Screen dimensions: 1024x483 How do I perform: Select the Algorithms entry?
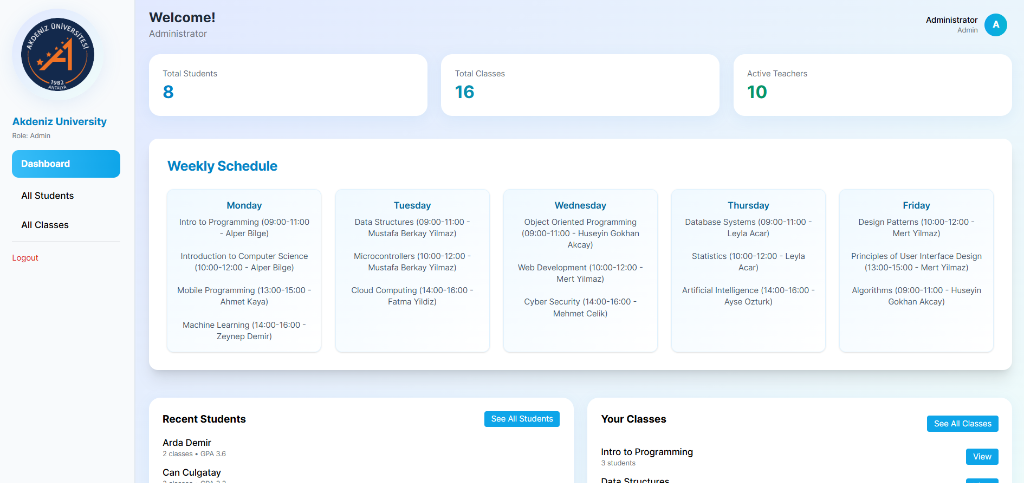pyautogui.click(x=916, y=296)
